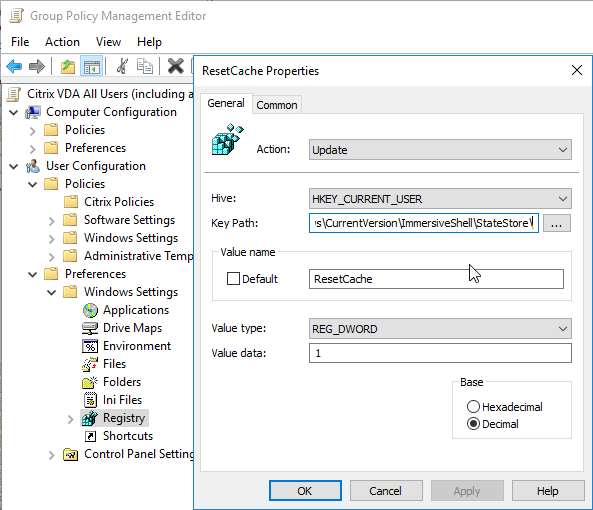Open the Help menu
The height and width of the screenshot is (510, 593).
click(149, 42)
